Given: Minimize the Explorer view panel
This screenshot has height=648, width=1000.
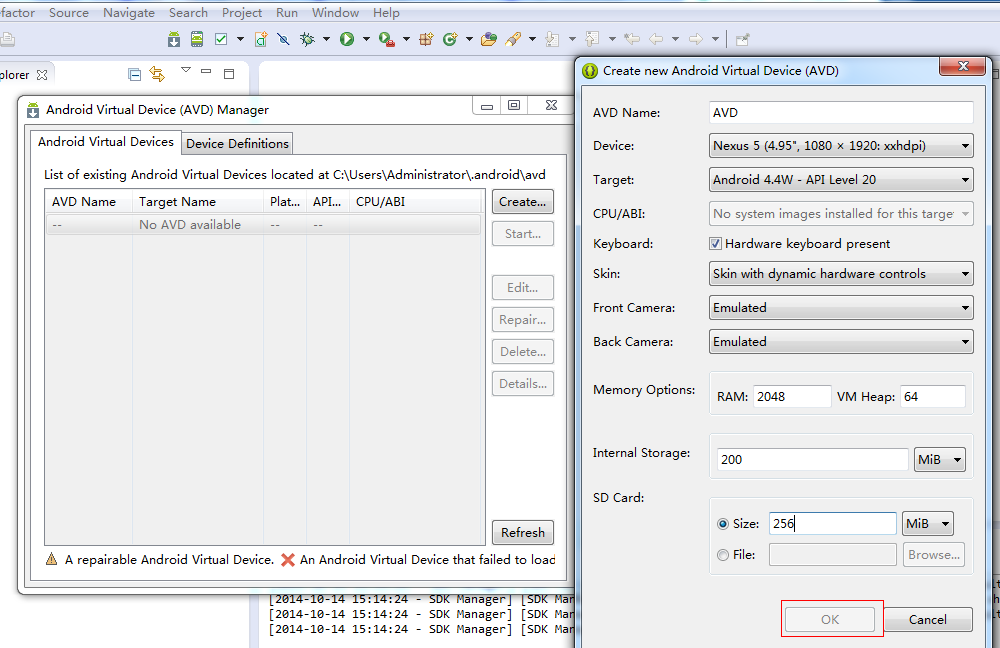Looking at the screenshot, I should click(206, 71).
